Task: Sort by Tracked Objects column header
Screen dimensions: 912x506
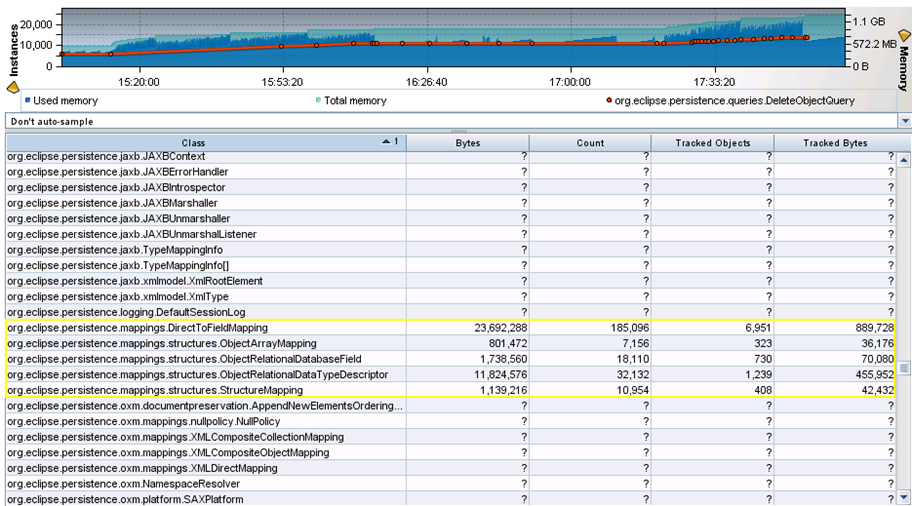Action: [x=712, y=143]
